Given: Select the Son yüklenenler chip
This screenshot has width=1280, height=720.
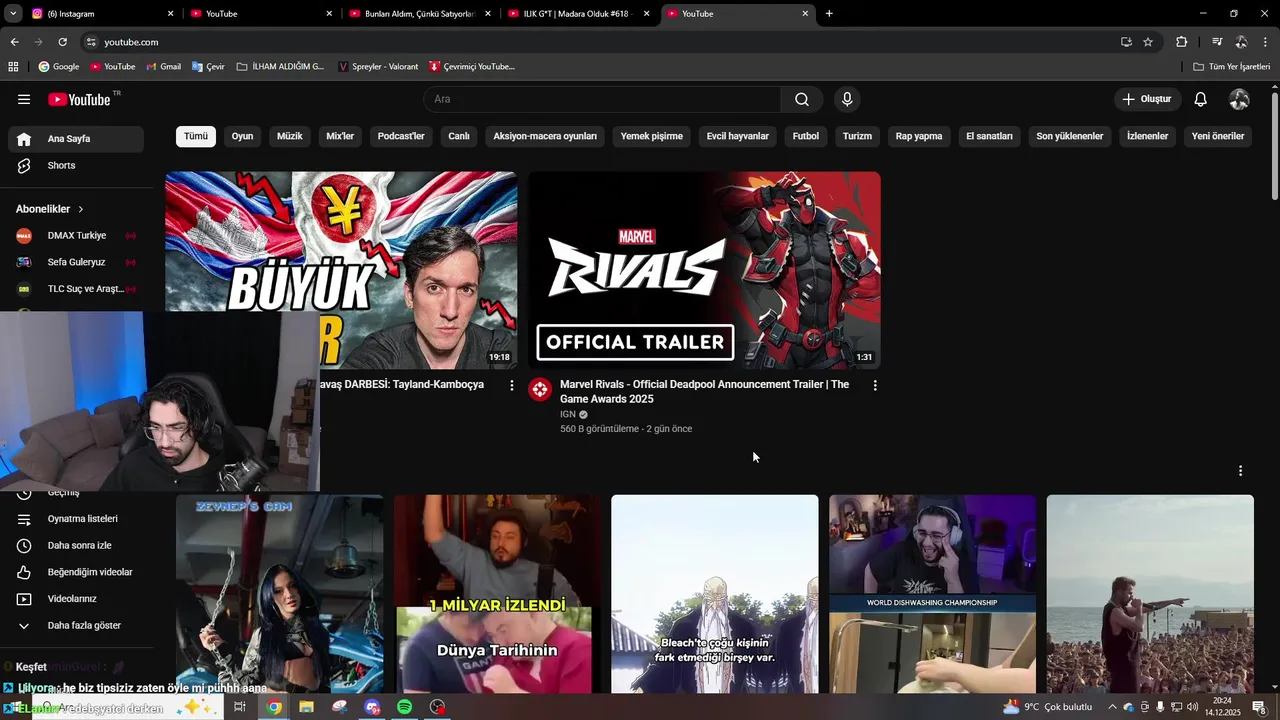Looking at the screenshot, I should pos(1070,136).
